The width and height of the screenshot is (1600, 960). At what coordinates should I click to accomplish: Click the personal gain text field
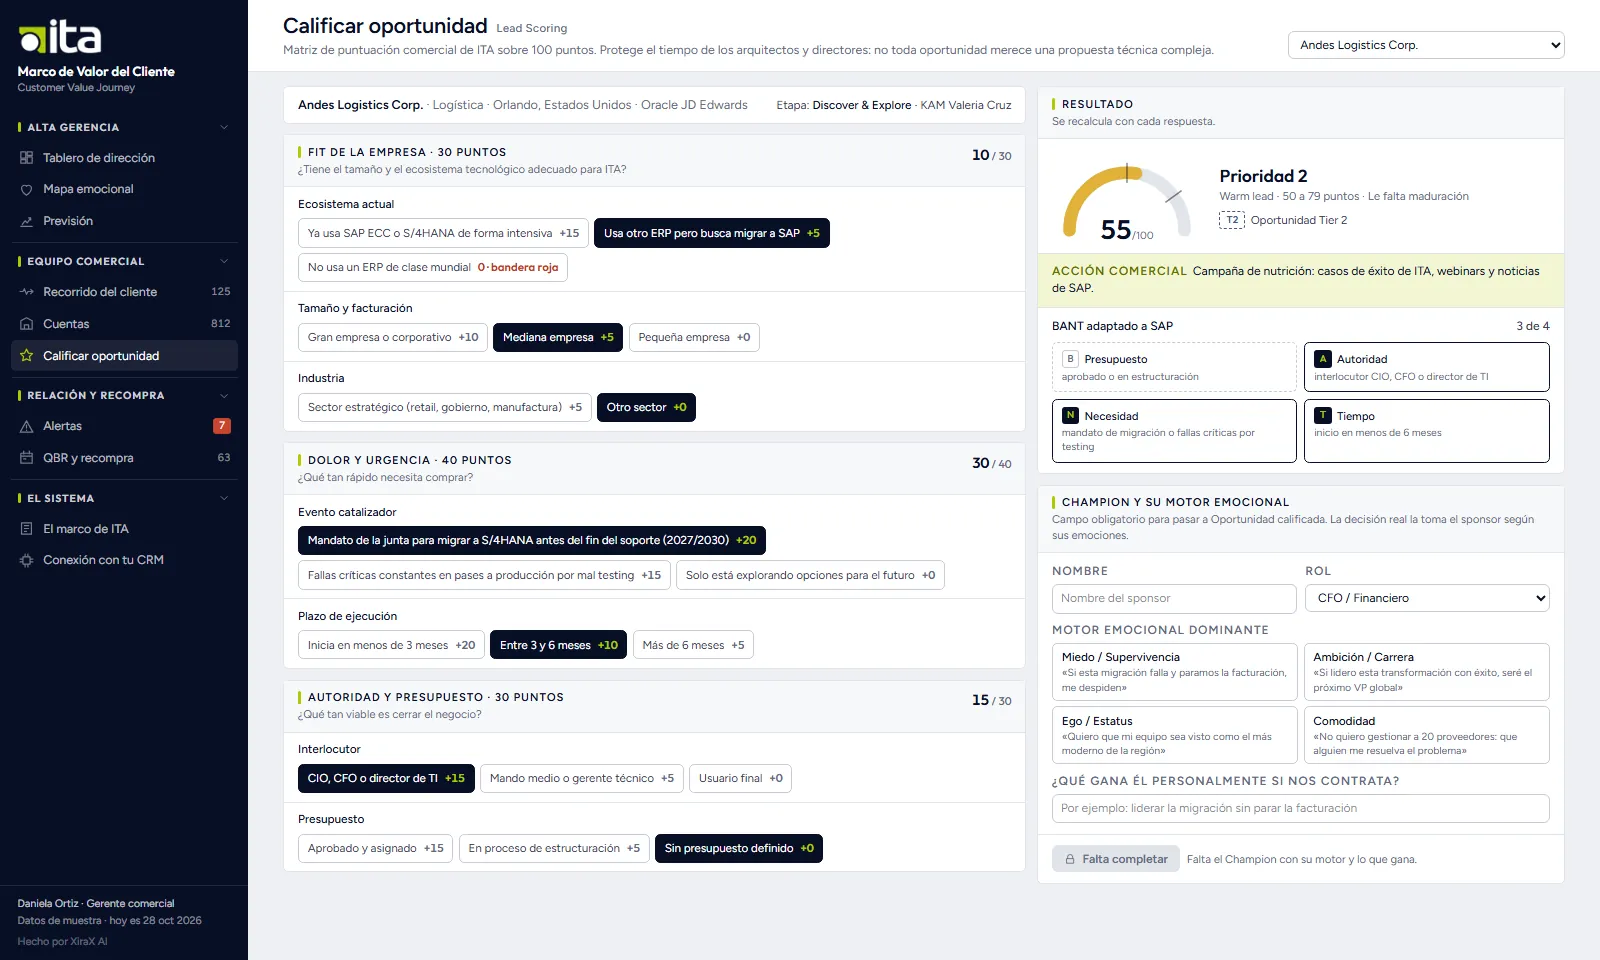click(1301, 808)
